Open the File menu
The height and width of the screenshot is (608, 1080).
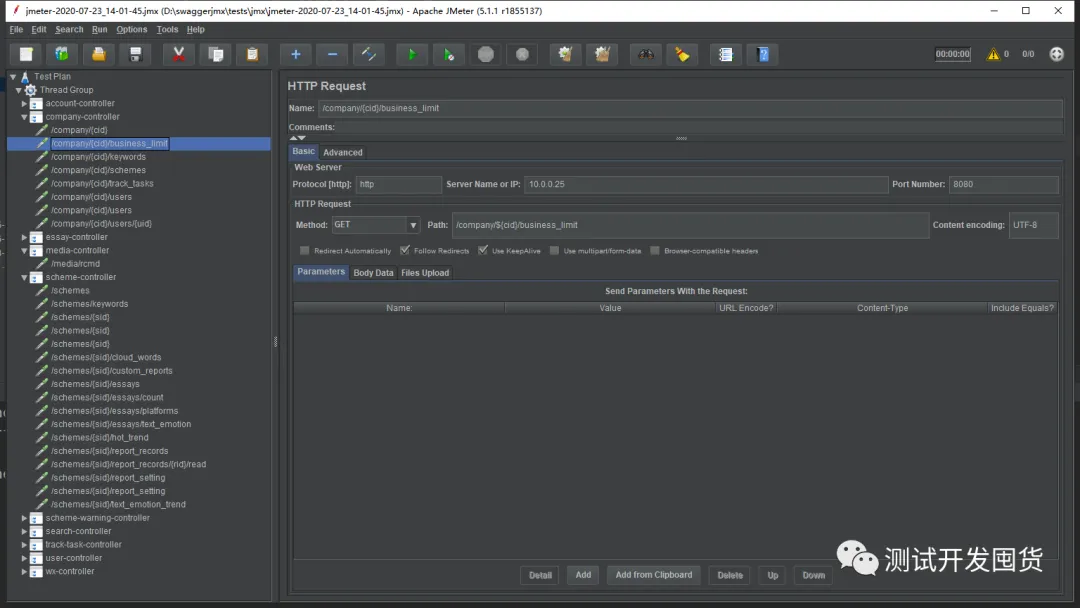coord(16,30)
